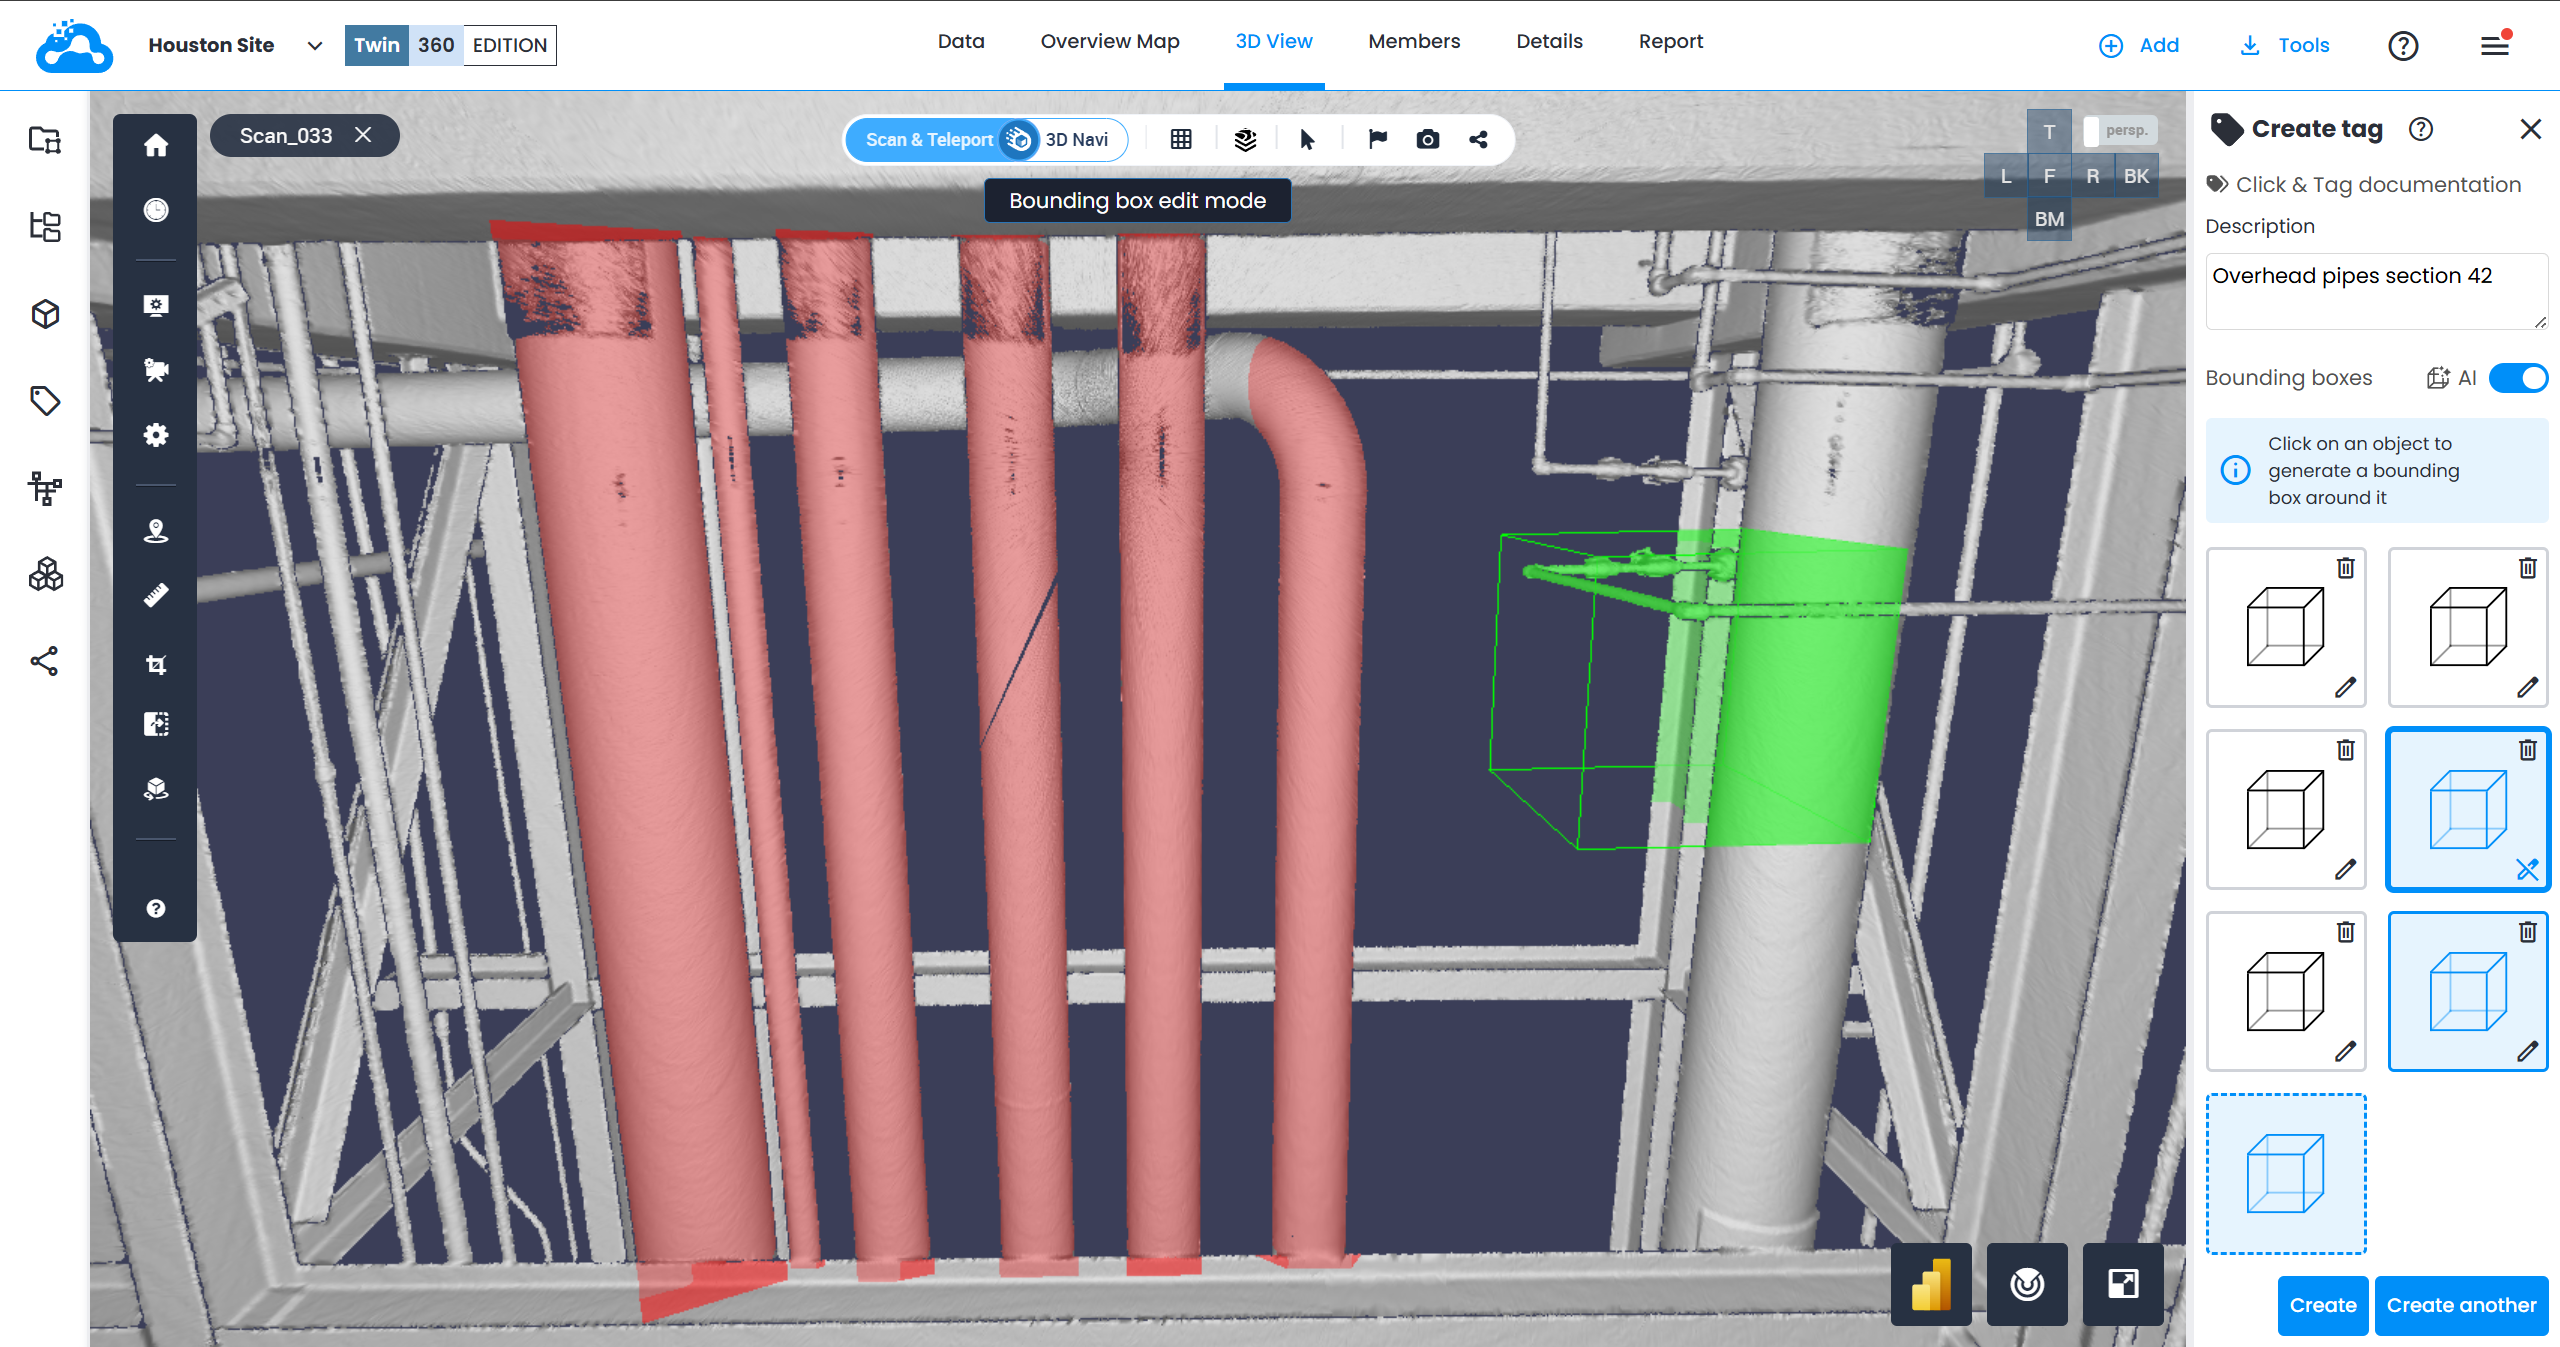
Task: Open the hamburger menu
Action: pyautogui.click(x=2494, y=46)
